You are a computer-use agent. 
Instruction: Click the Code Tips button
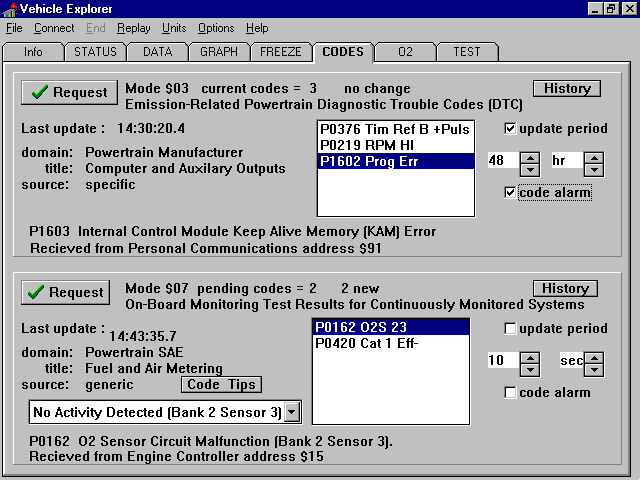point(222,384)
